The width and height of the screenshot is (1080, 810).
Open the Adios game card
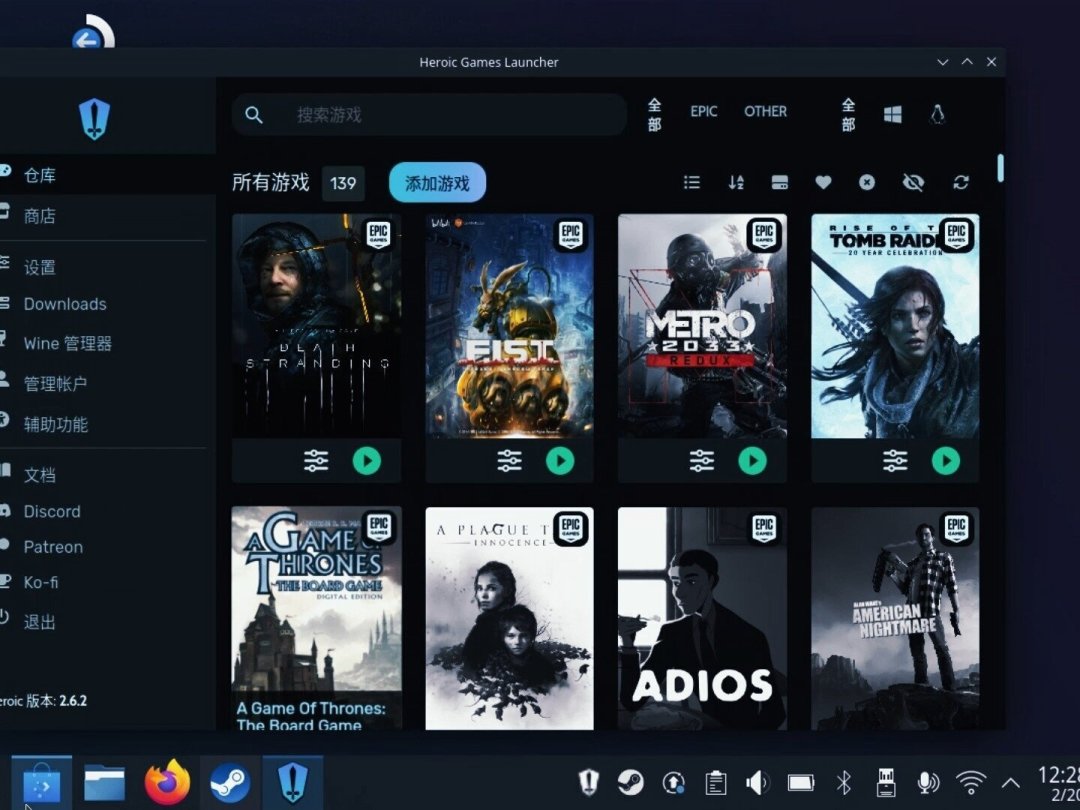tap(702, 618)
